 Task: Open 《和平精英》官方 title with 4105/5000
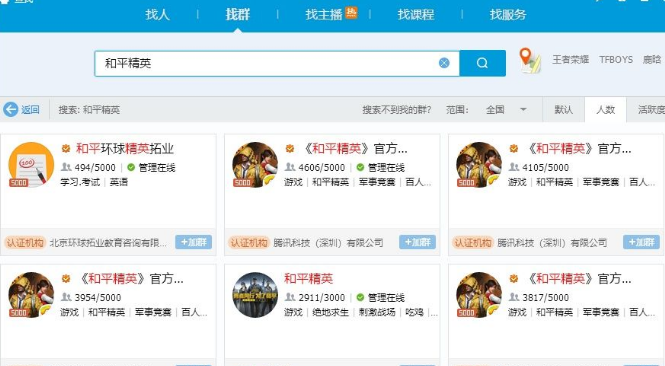click(x=579, y=148)
